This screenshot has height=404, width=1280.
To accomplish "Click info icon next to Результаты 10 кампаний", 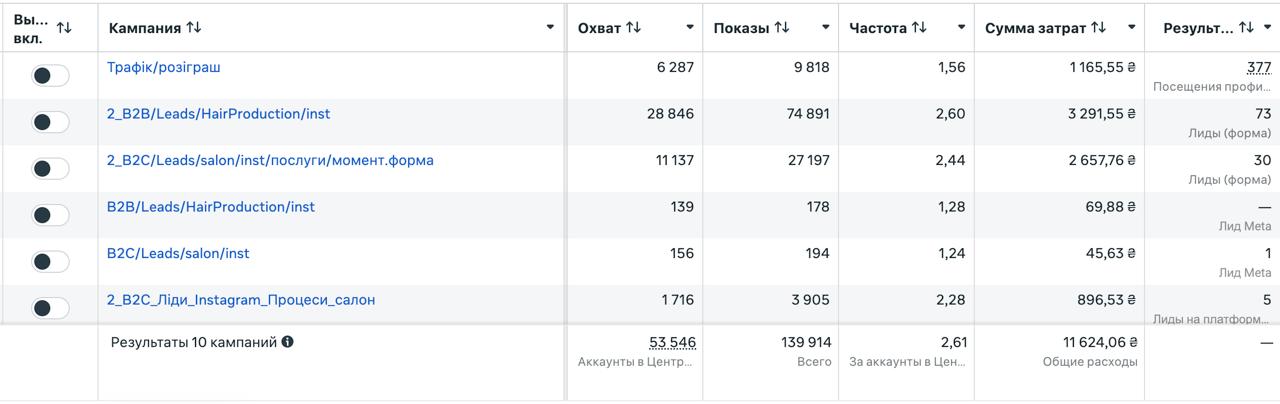I will pos(288,342).
